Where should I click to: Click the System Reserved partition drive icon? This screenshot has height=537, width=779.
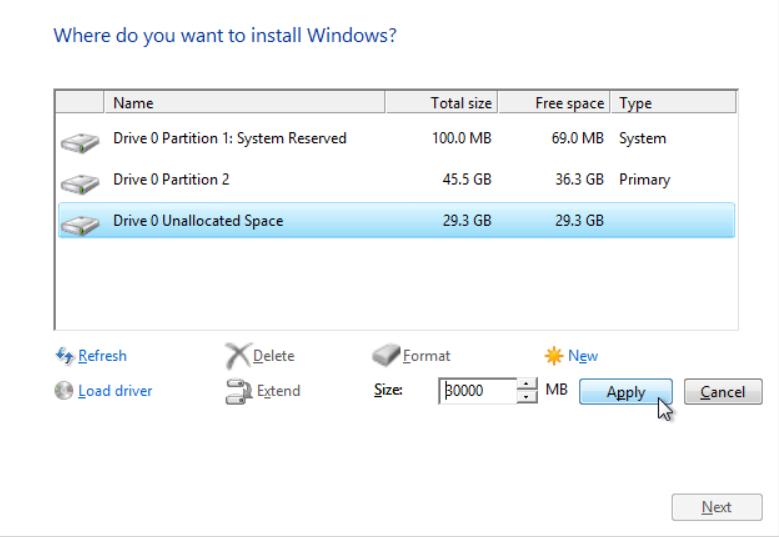pyautogui.click(x=78, y=140)
